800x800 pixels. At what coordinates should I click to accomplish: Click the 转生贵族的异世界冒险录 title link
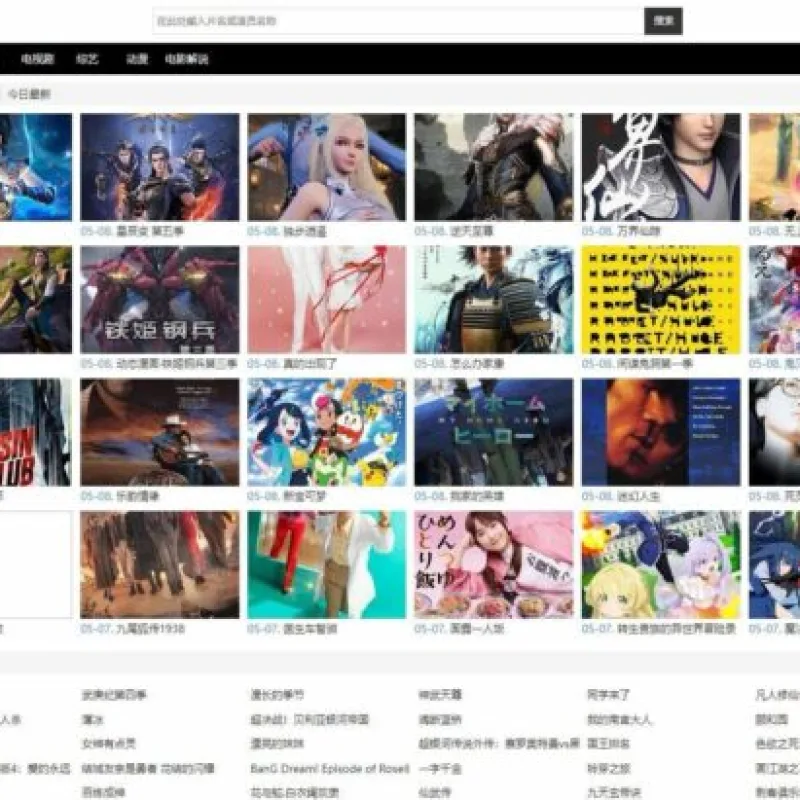coord(676,629)
